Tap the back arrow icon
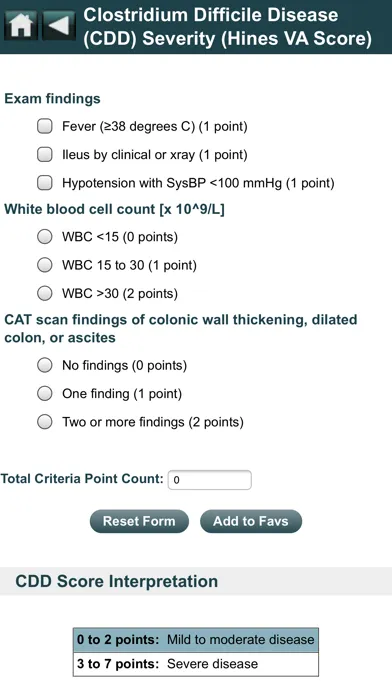Viewport: 392px width, 696px height. [x=59, y=26]
